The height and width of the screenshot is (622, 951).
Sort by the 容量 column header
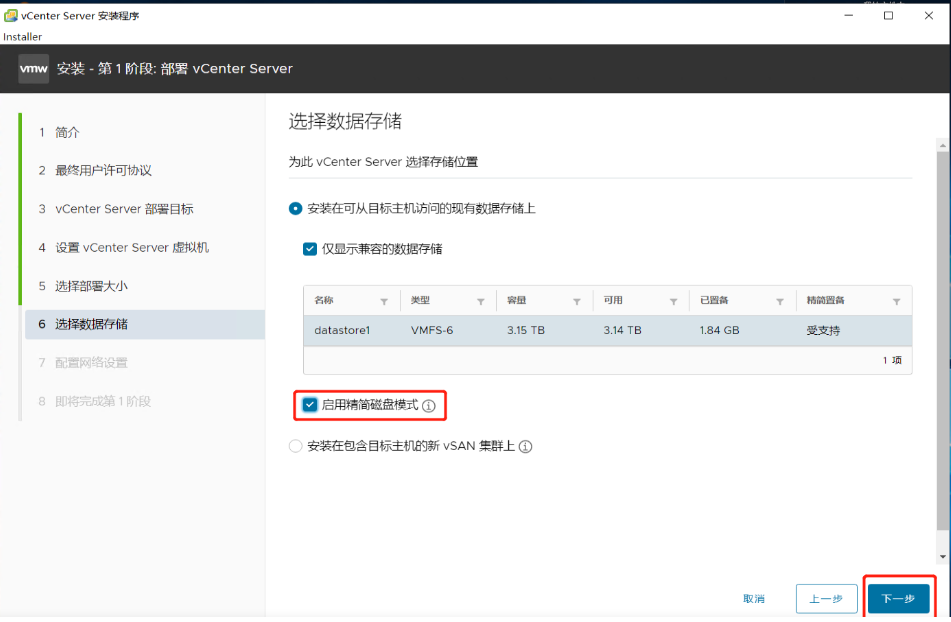pyautogui.click(x=517, y=300)
